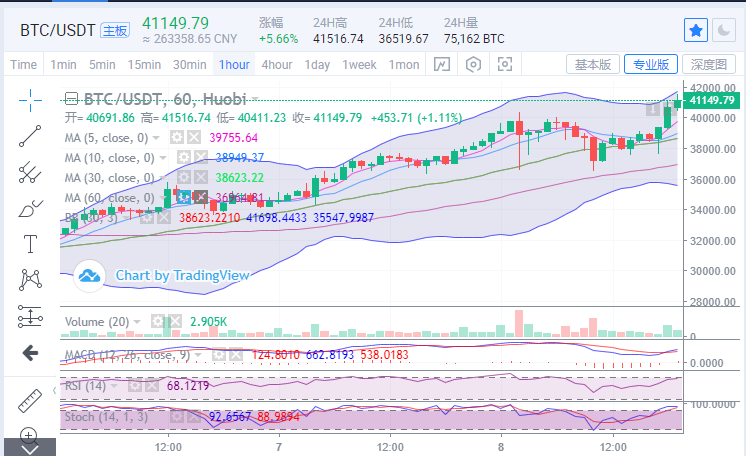This screenshot has height=456, width=746.
Task: Select the 30min interval tab
Action: [x=189, y=64]
